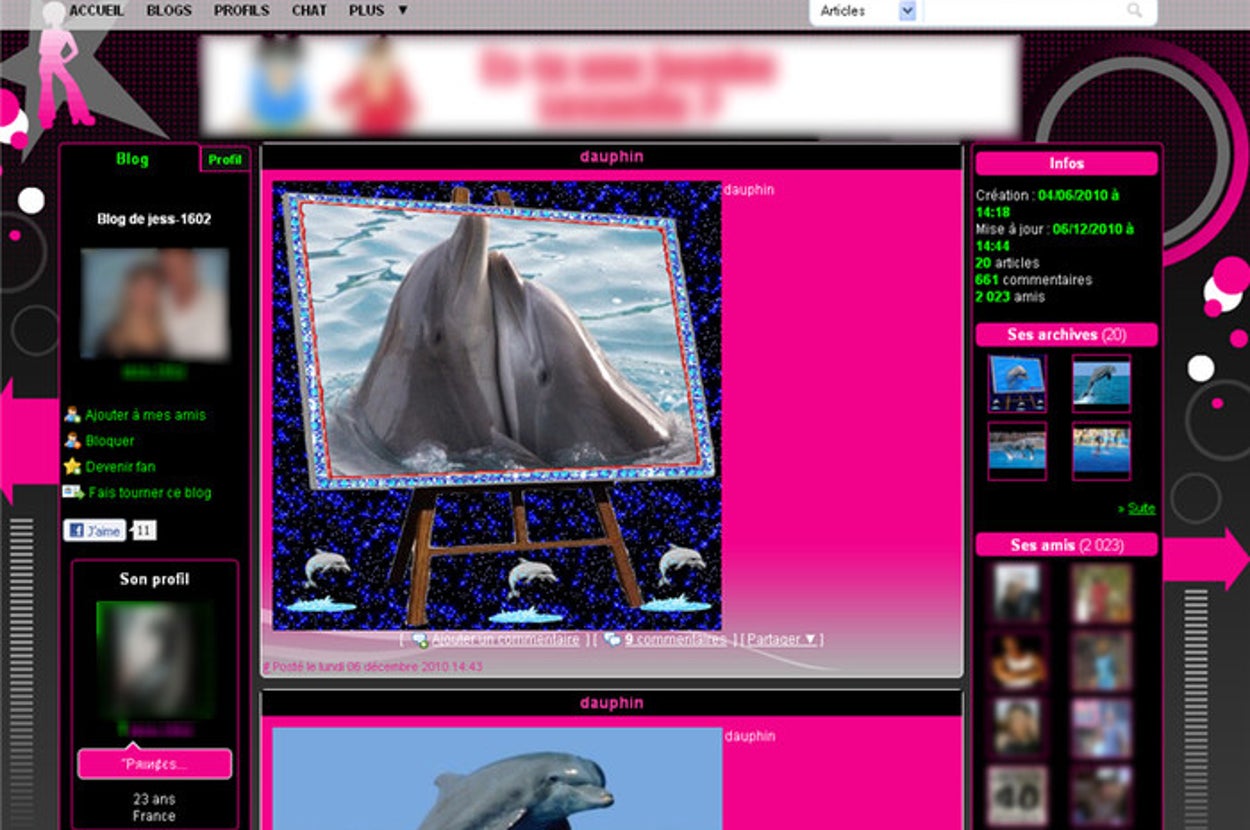
Task: Open the Partager dropdown under the post
Action: tap(781, 640)
